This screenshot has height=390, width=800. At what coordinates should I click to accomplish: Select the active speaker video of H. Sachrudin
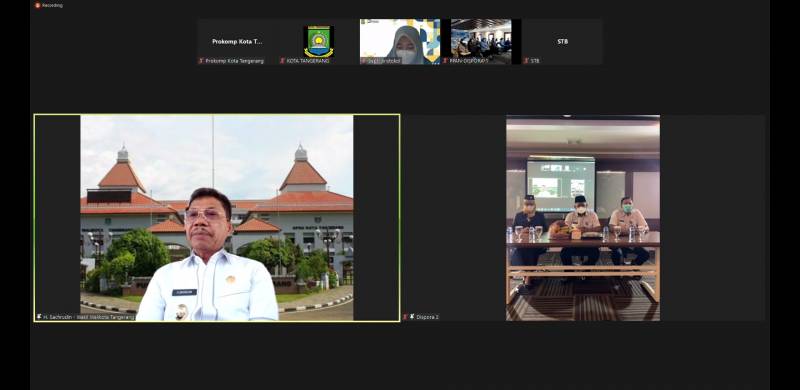click(217, 218)
